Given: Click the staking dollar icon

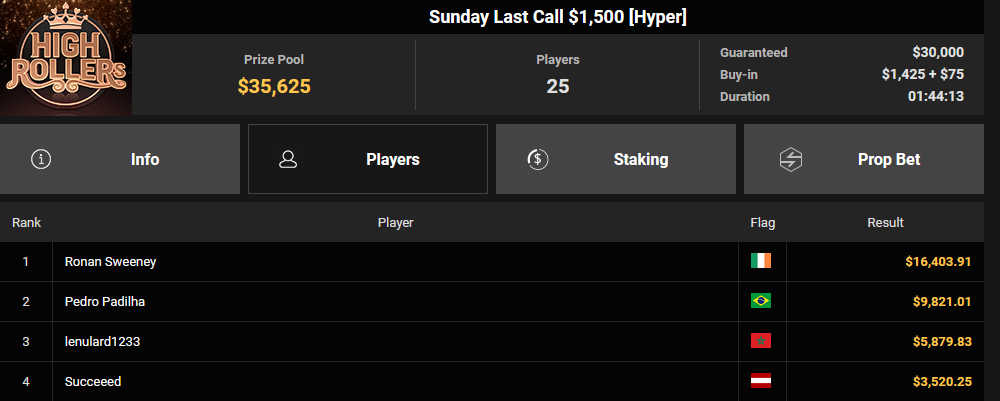Looking at the screenshot, I should tap(537, 159).
